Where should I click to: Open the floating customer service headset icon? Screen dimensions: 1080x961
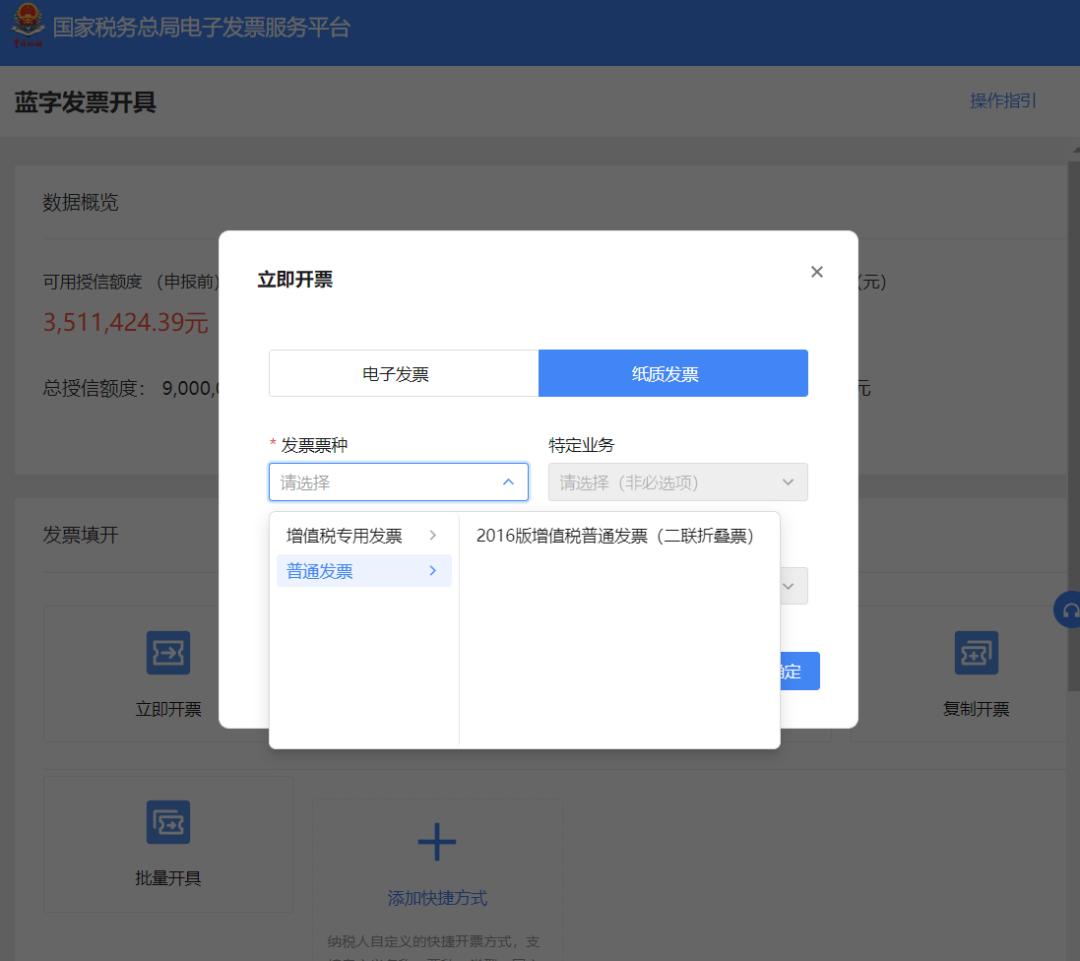1068,608
